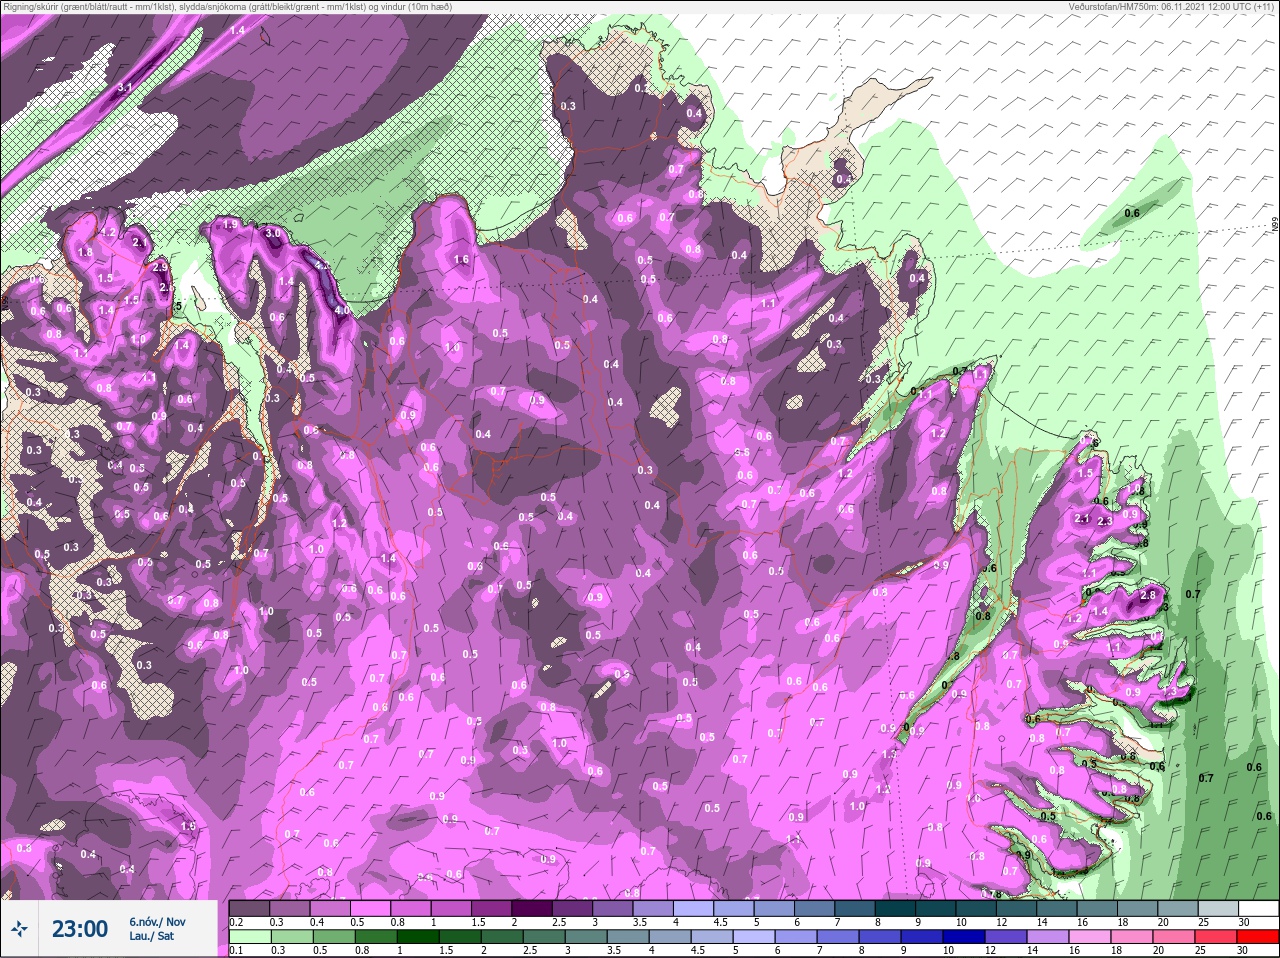The width and height of the screenshot is (1280, 958).
Task: Click the dark purple upper swatch between 2 and 2.5
Action: [533, 909]
